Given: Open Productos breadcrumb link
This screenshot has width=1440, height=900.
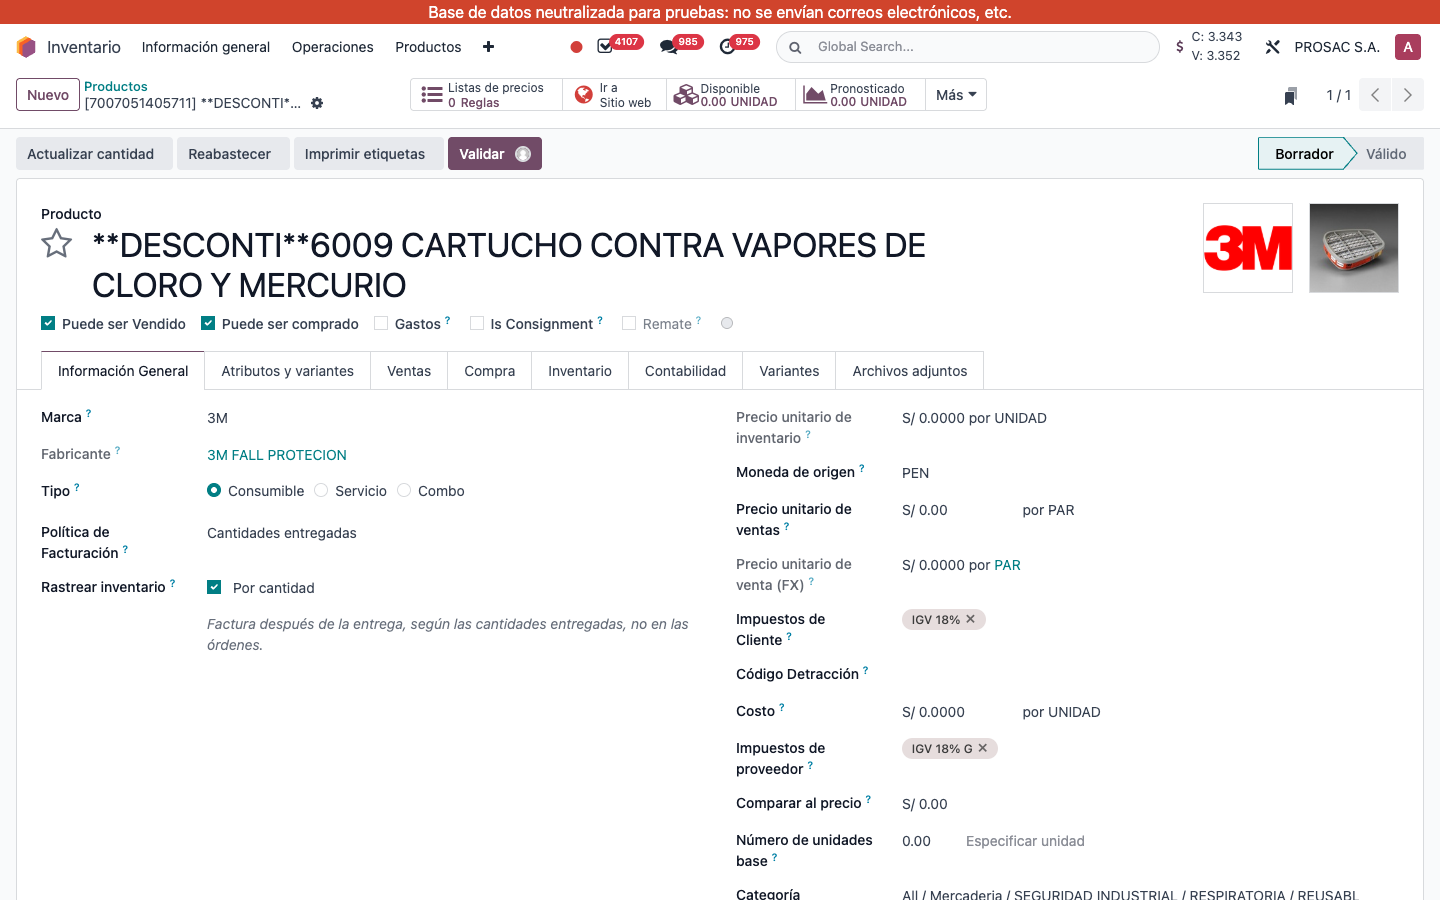Looking at the screenshot, I should click(116, 86).
